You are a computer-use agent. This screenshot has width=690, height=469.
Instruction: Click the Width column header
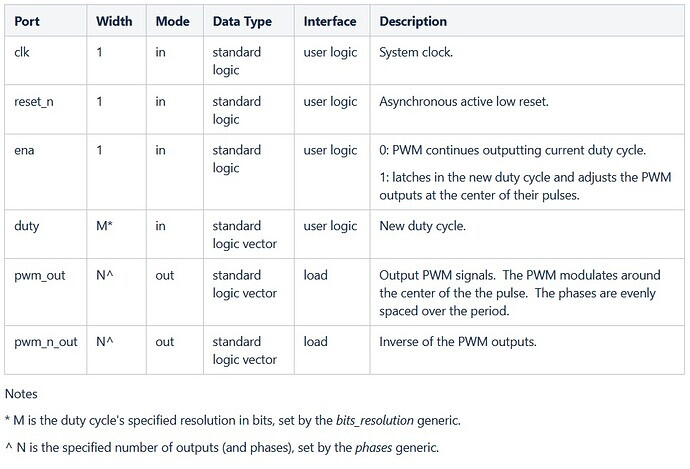[113, 20]
